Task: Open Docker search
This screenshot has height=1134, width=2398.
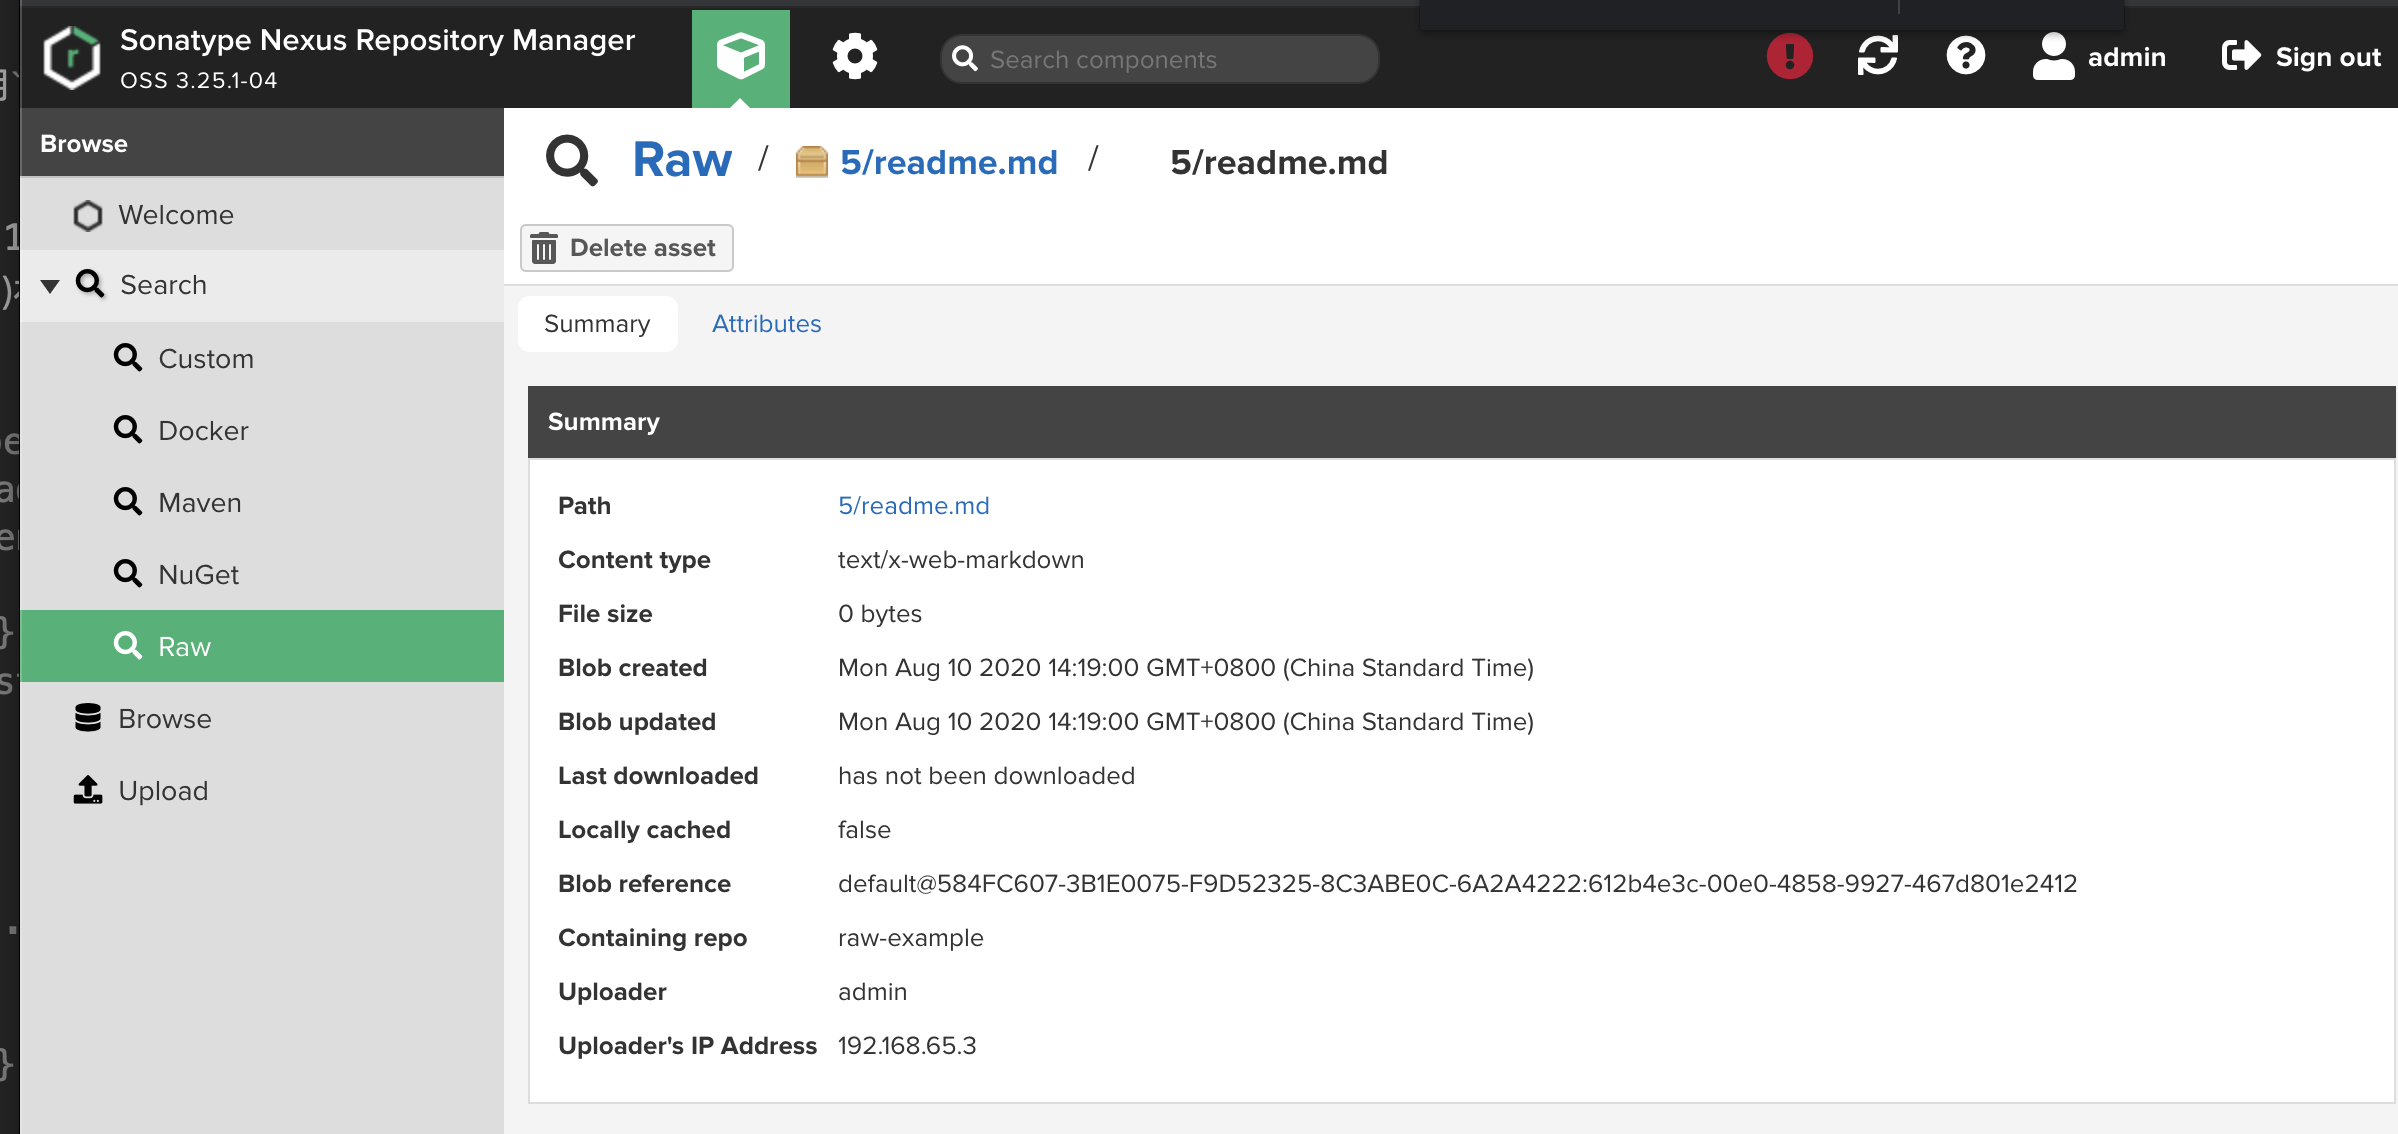Action: click(262, 430)
